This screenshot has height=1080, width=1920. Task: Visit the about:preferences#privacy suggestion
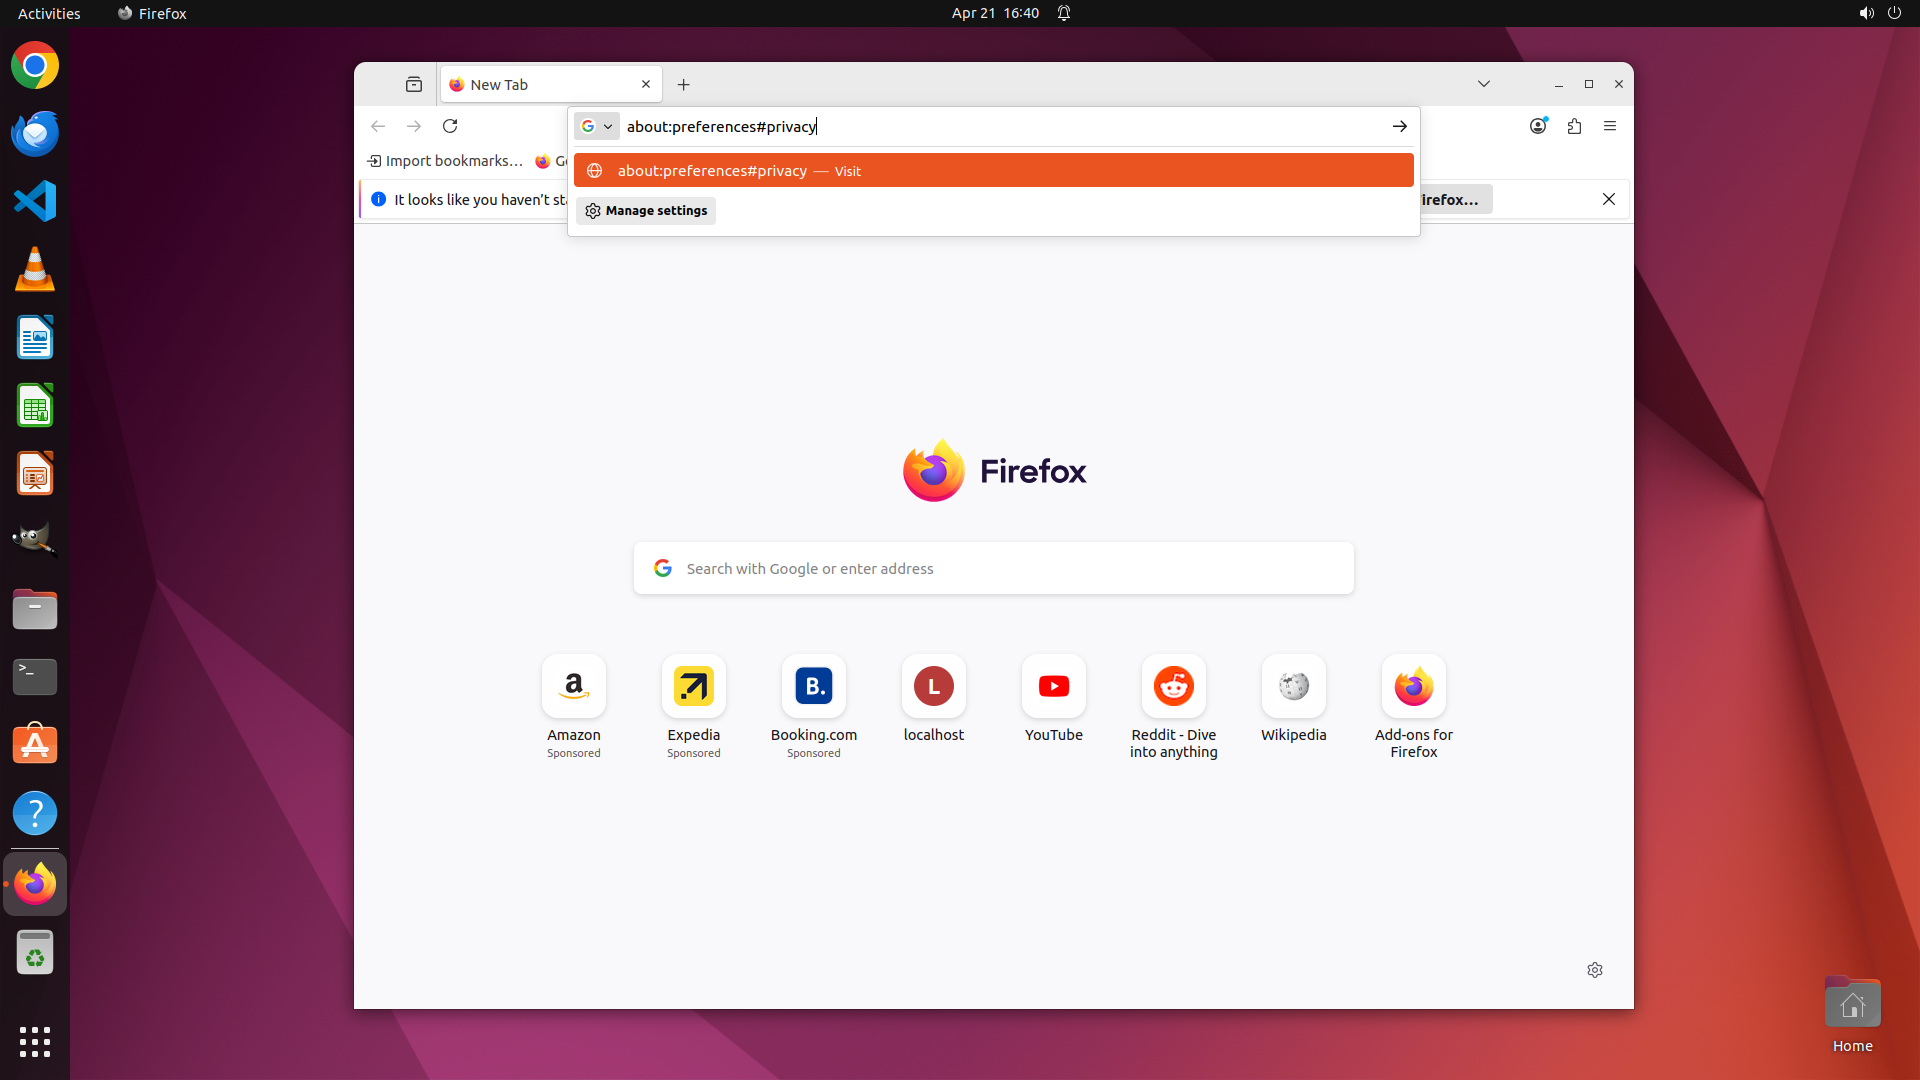pyautogui.click(x=993, y=171)
